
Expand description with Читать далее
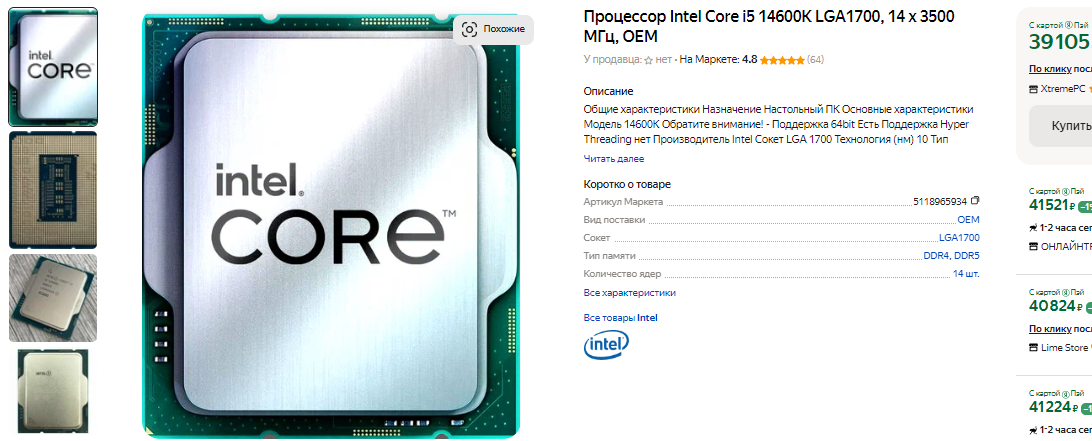614,159
